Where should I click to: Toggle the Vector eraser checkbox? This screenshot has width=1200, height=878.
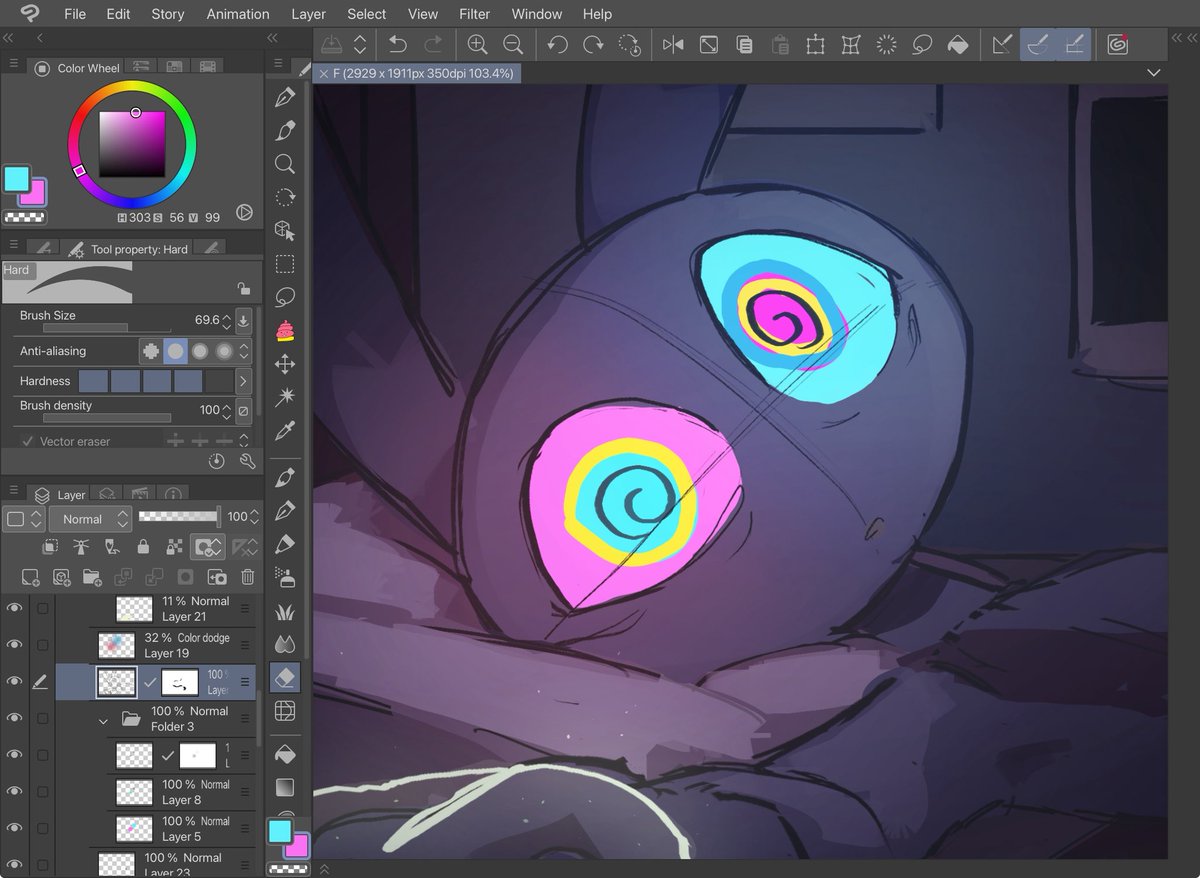[27, 441]
